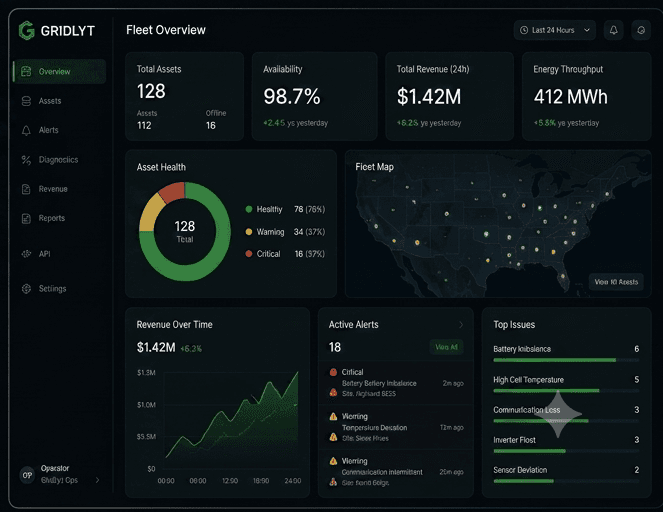Open the Overview sidebar item
Viewport: 663px width, 512px height.
[60, 71]
